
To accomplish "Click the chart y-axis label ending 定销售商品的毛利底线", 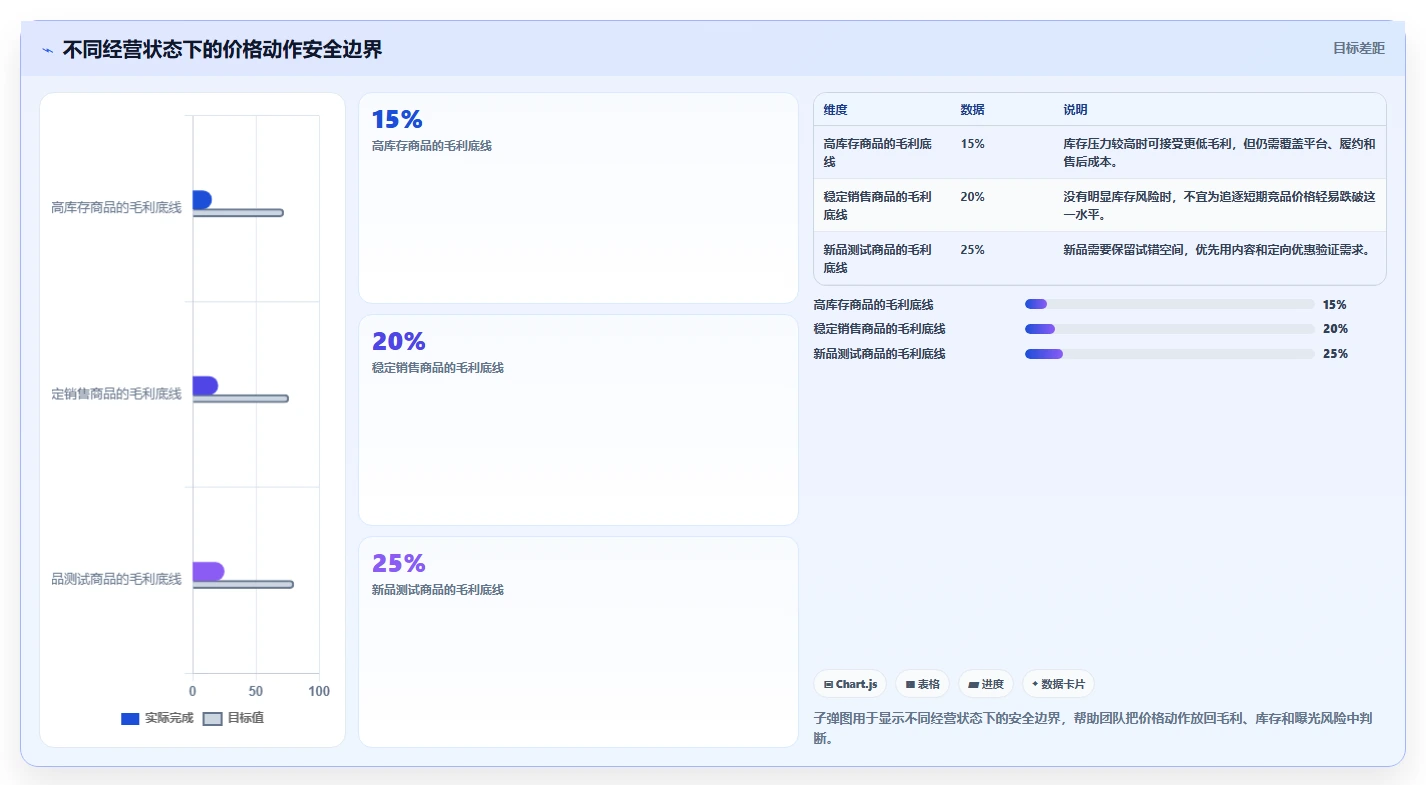I will click(x=116, y=394).
